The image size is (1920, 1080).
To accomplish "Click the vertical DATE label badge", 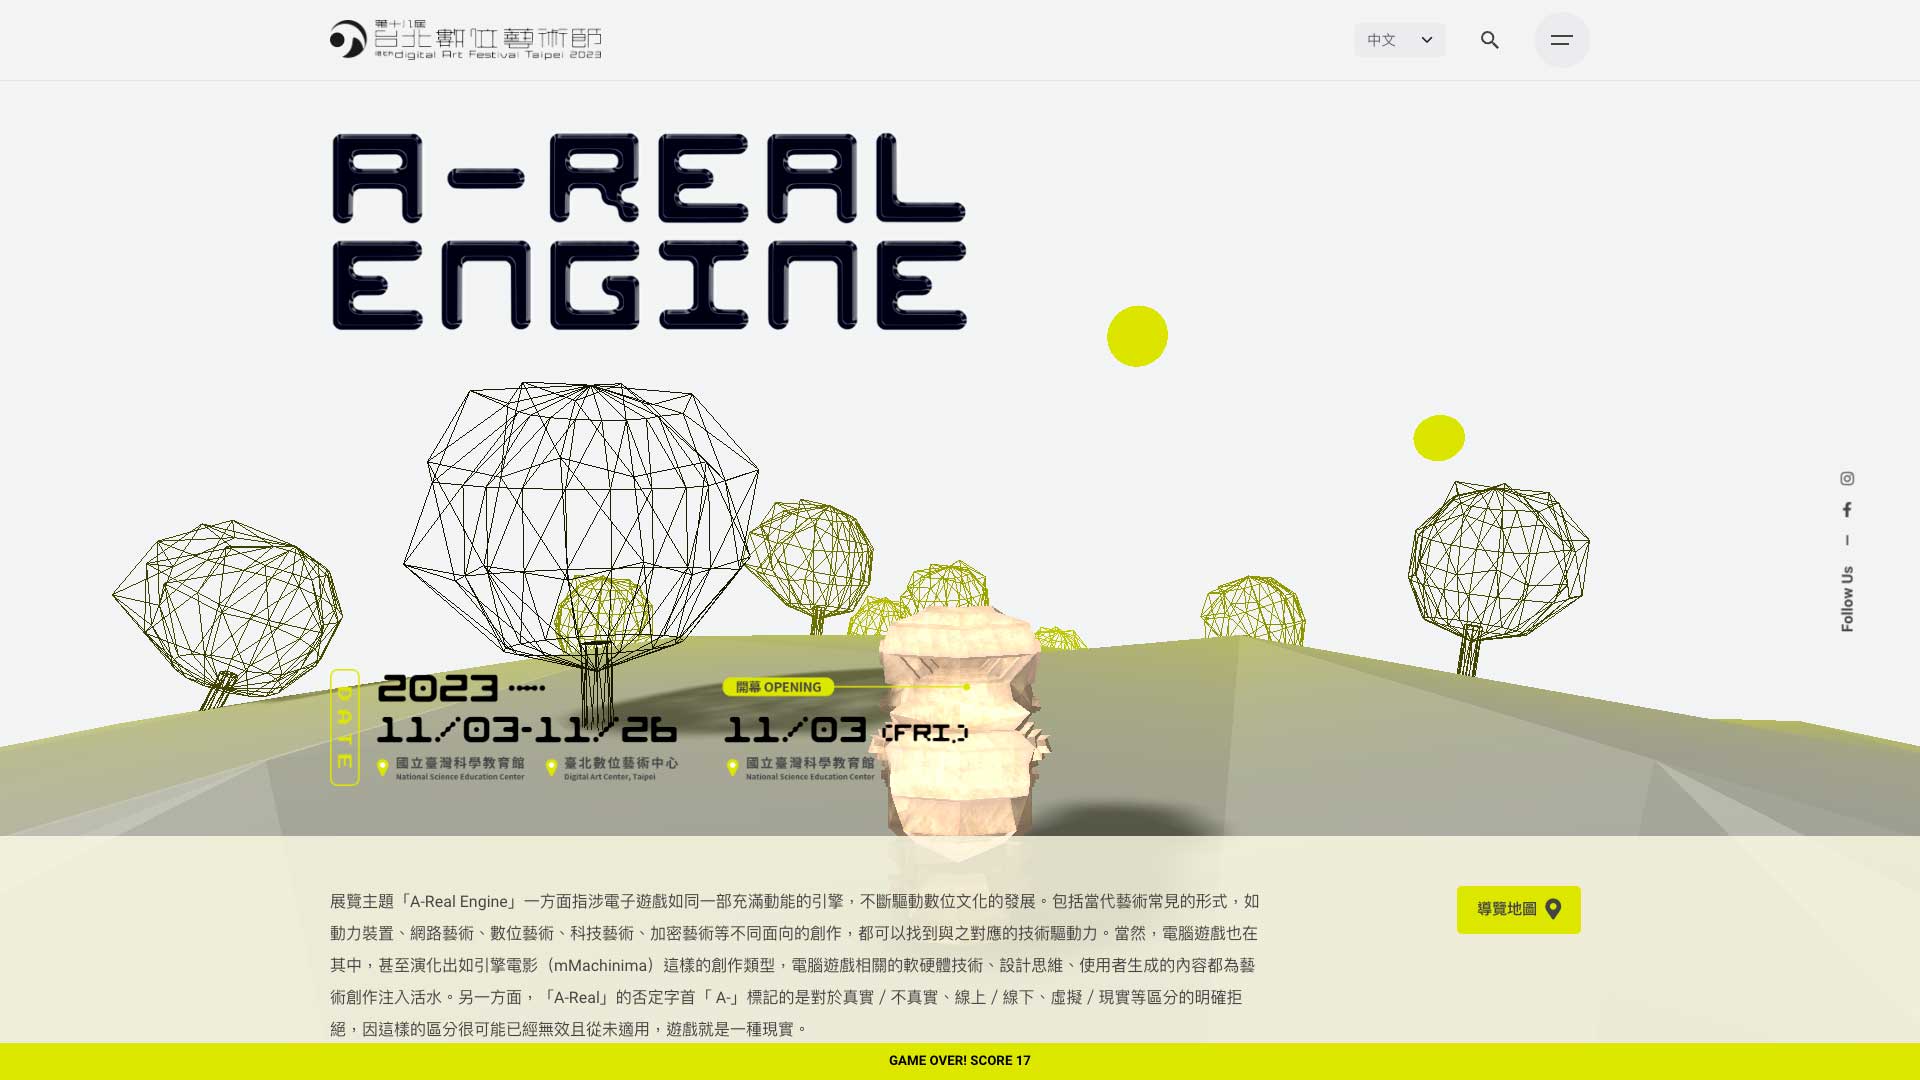I will 345,727.
